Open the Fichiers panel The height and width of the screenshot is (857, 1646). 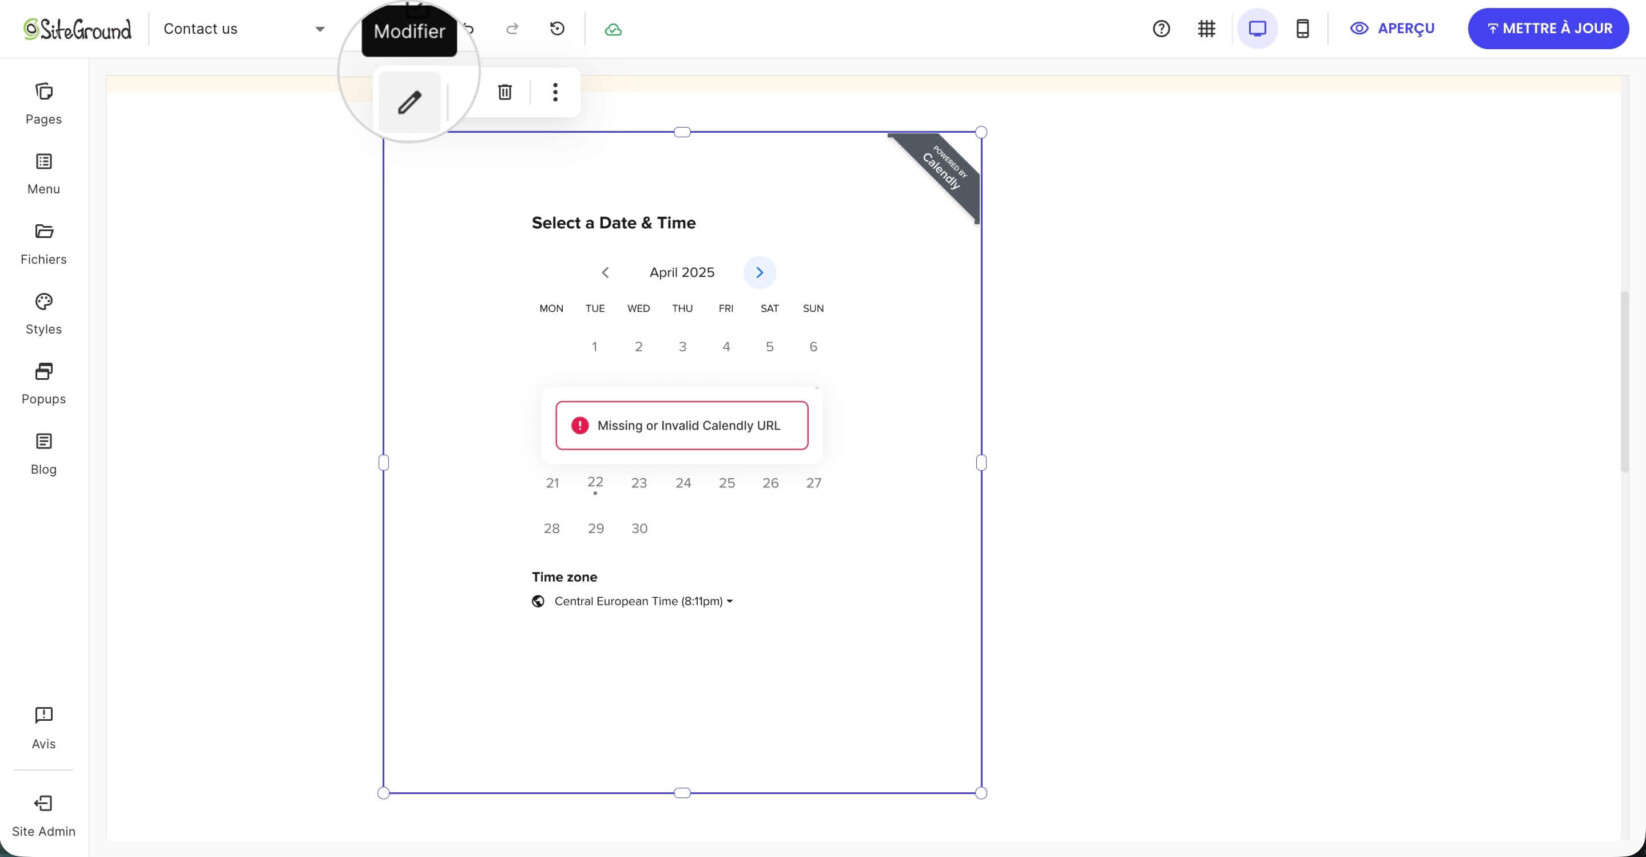tap(44, 244)
